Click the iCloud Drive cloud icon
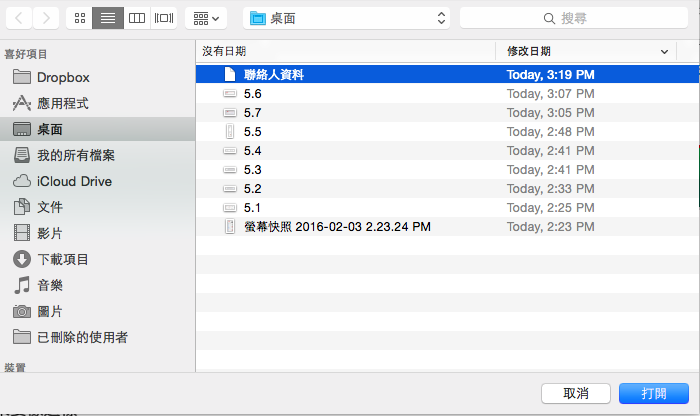The height and width of the screenshot is (416, 700). click(22, 181)
